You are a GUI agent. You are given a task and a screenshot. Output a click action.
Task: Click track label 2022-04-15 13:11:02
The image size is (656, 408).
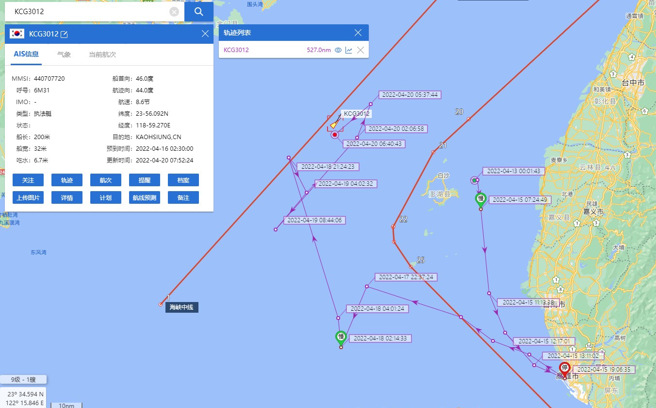pos(573,356)
